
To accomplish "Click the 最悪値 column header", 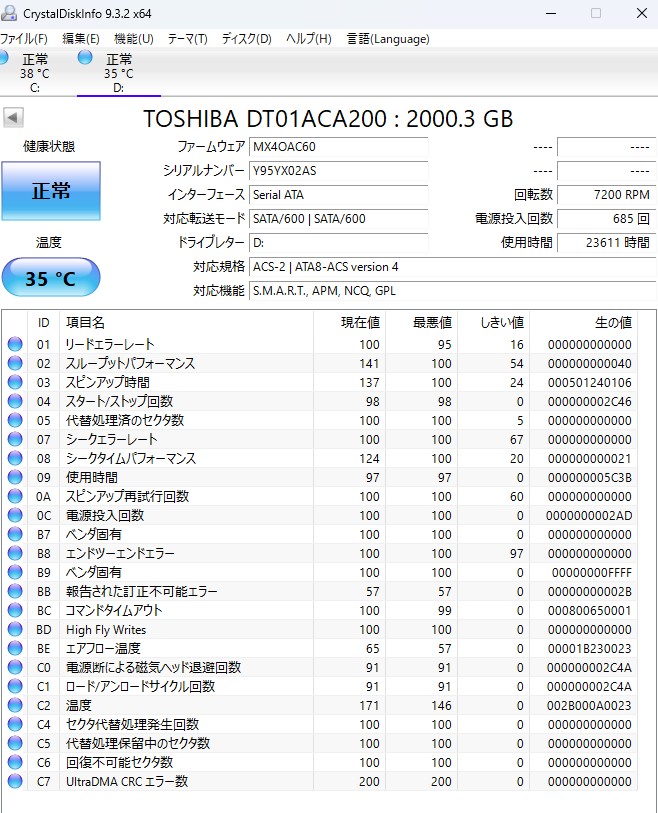I will pyautogui.click(x=422, y=323).
